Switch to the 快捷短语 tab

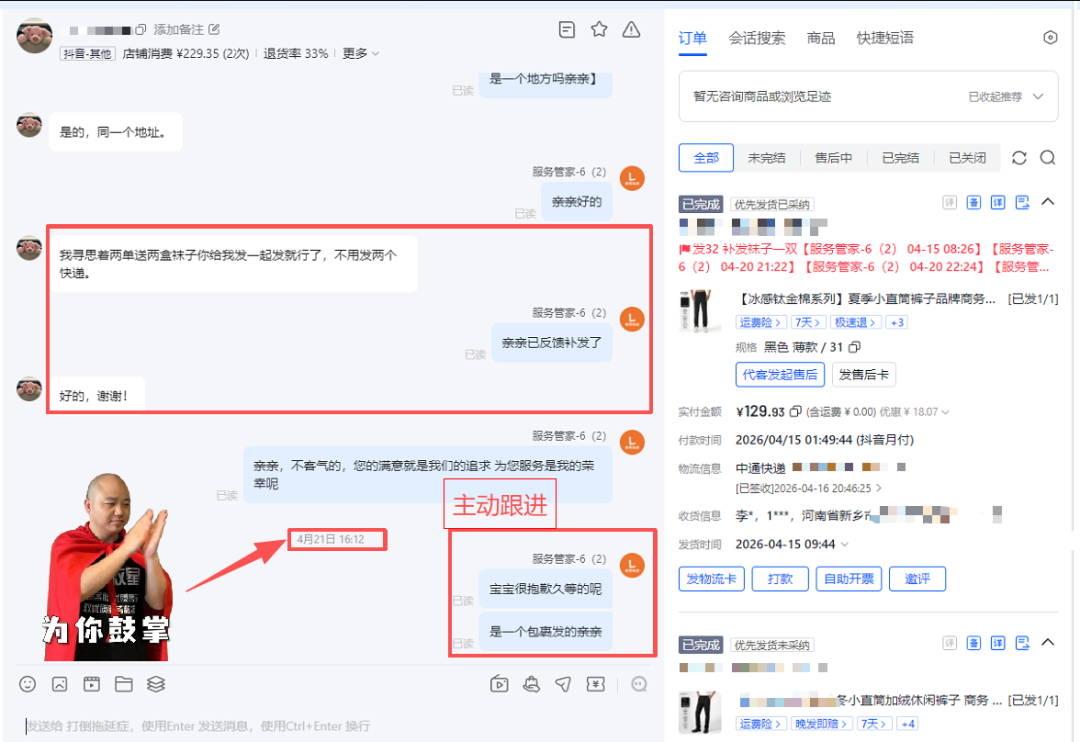(x=885, y=38)
